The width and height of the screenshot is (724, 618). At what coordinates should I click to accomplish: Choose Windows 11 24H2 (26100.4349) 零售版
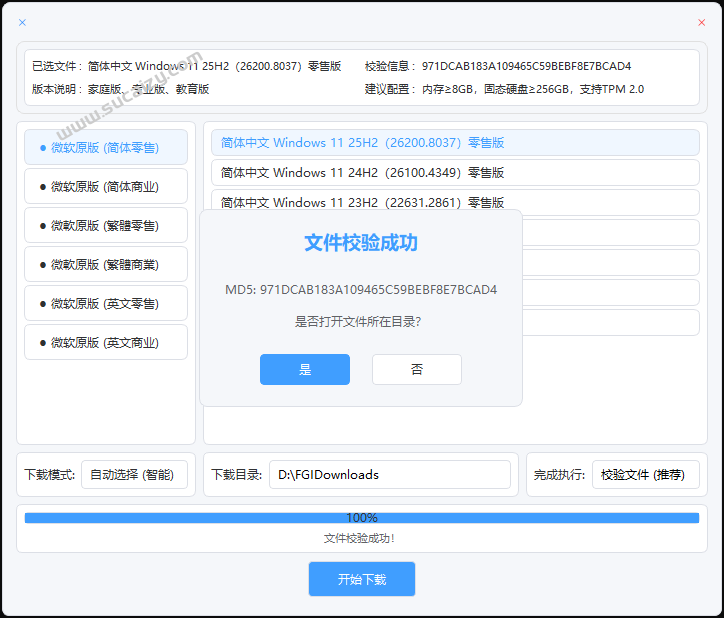(x=455, y=172)
